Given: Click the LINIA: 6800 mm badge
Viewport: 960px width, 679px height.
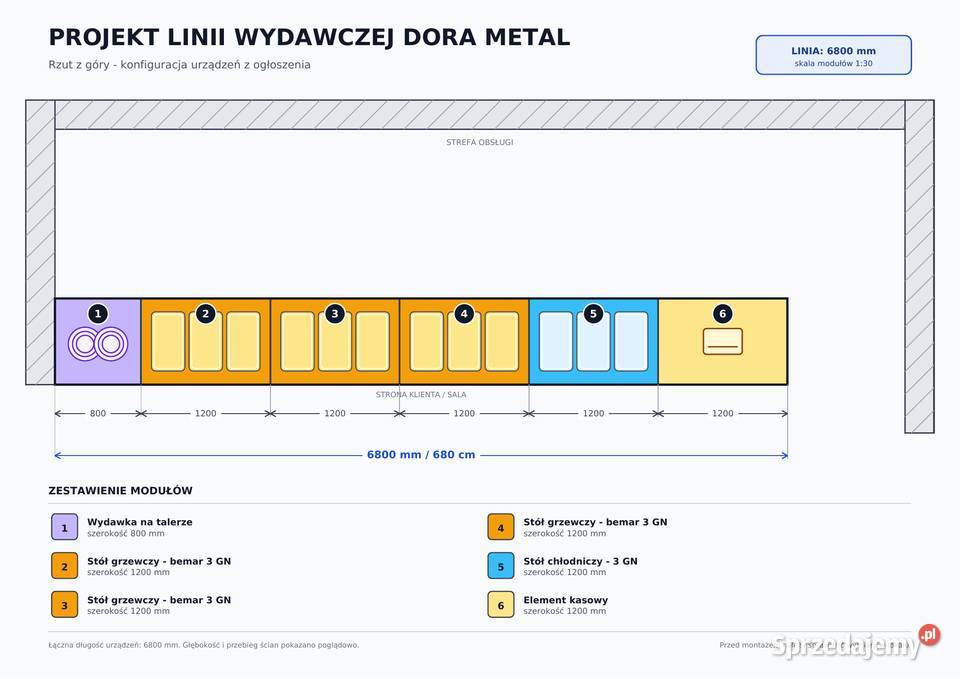Looking at the screenshot, I should coord(833,55).
